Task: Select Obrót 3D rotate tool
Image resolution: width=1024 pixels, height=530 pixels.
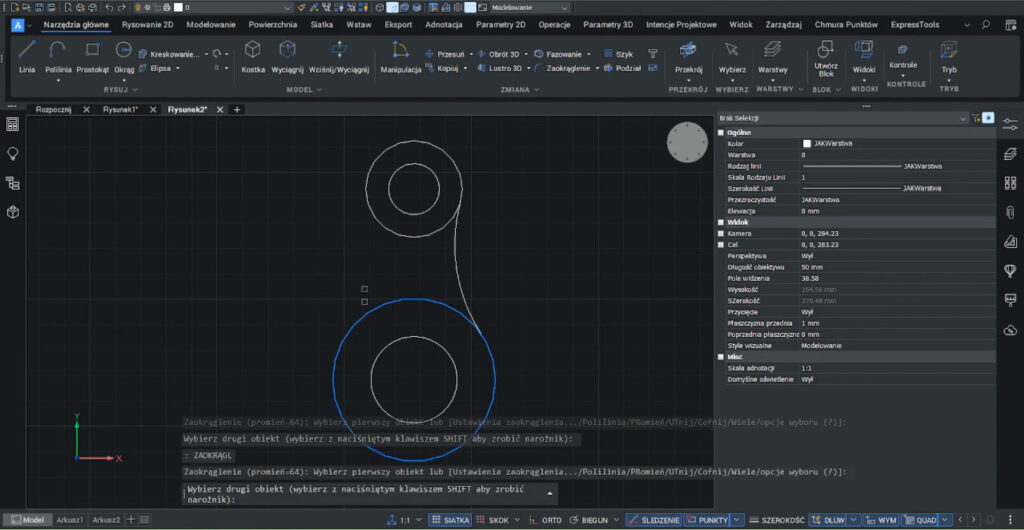Action: tap(498, 54)
